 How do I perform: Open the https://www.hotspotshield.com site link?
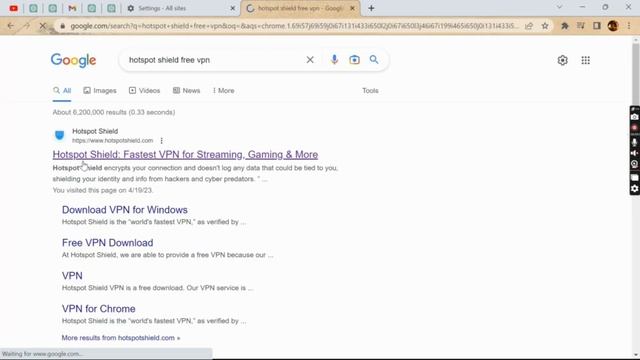(x=113, y=140)
